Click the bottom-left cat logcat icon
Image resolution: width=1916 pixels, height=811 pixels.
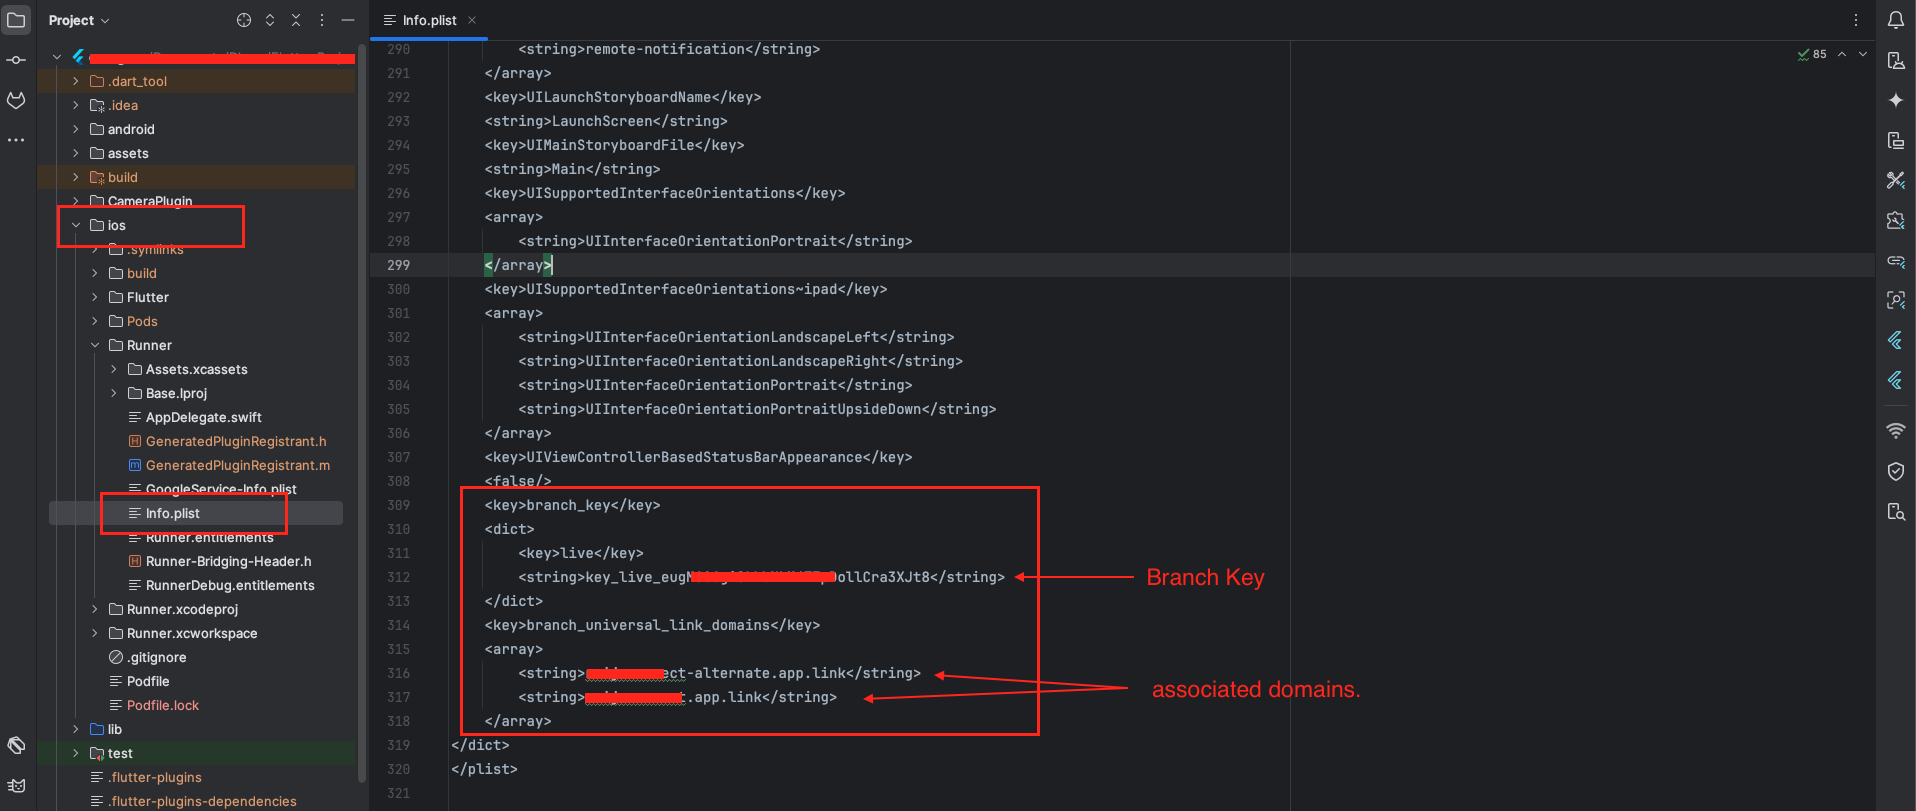pos(16,785)
